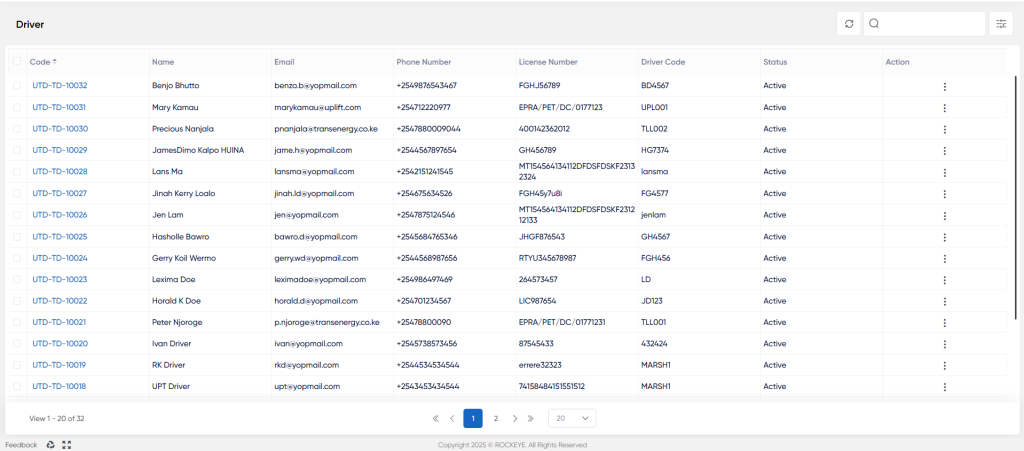Open actions menu for RK Driver
The height and width of the screenshot is (451, 1024).
tap(944, 365)
